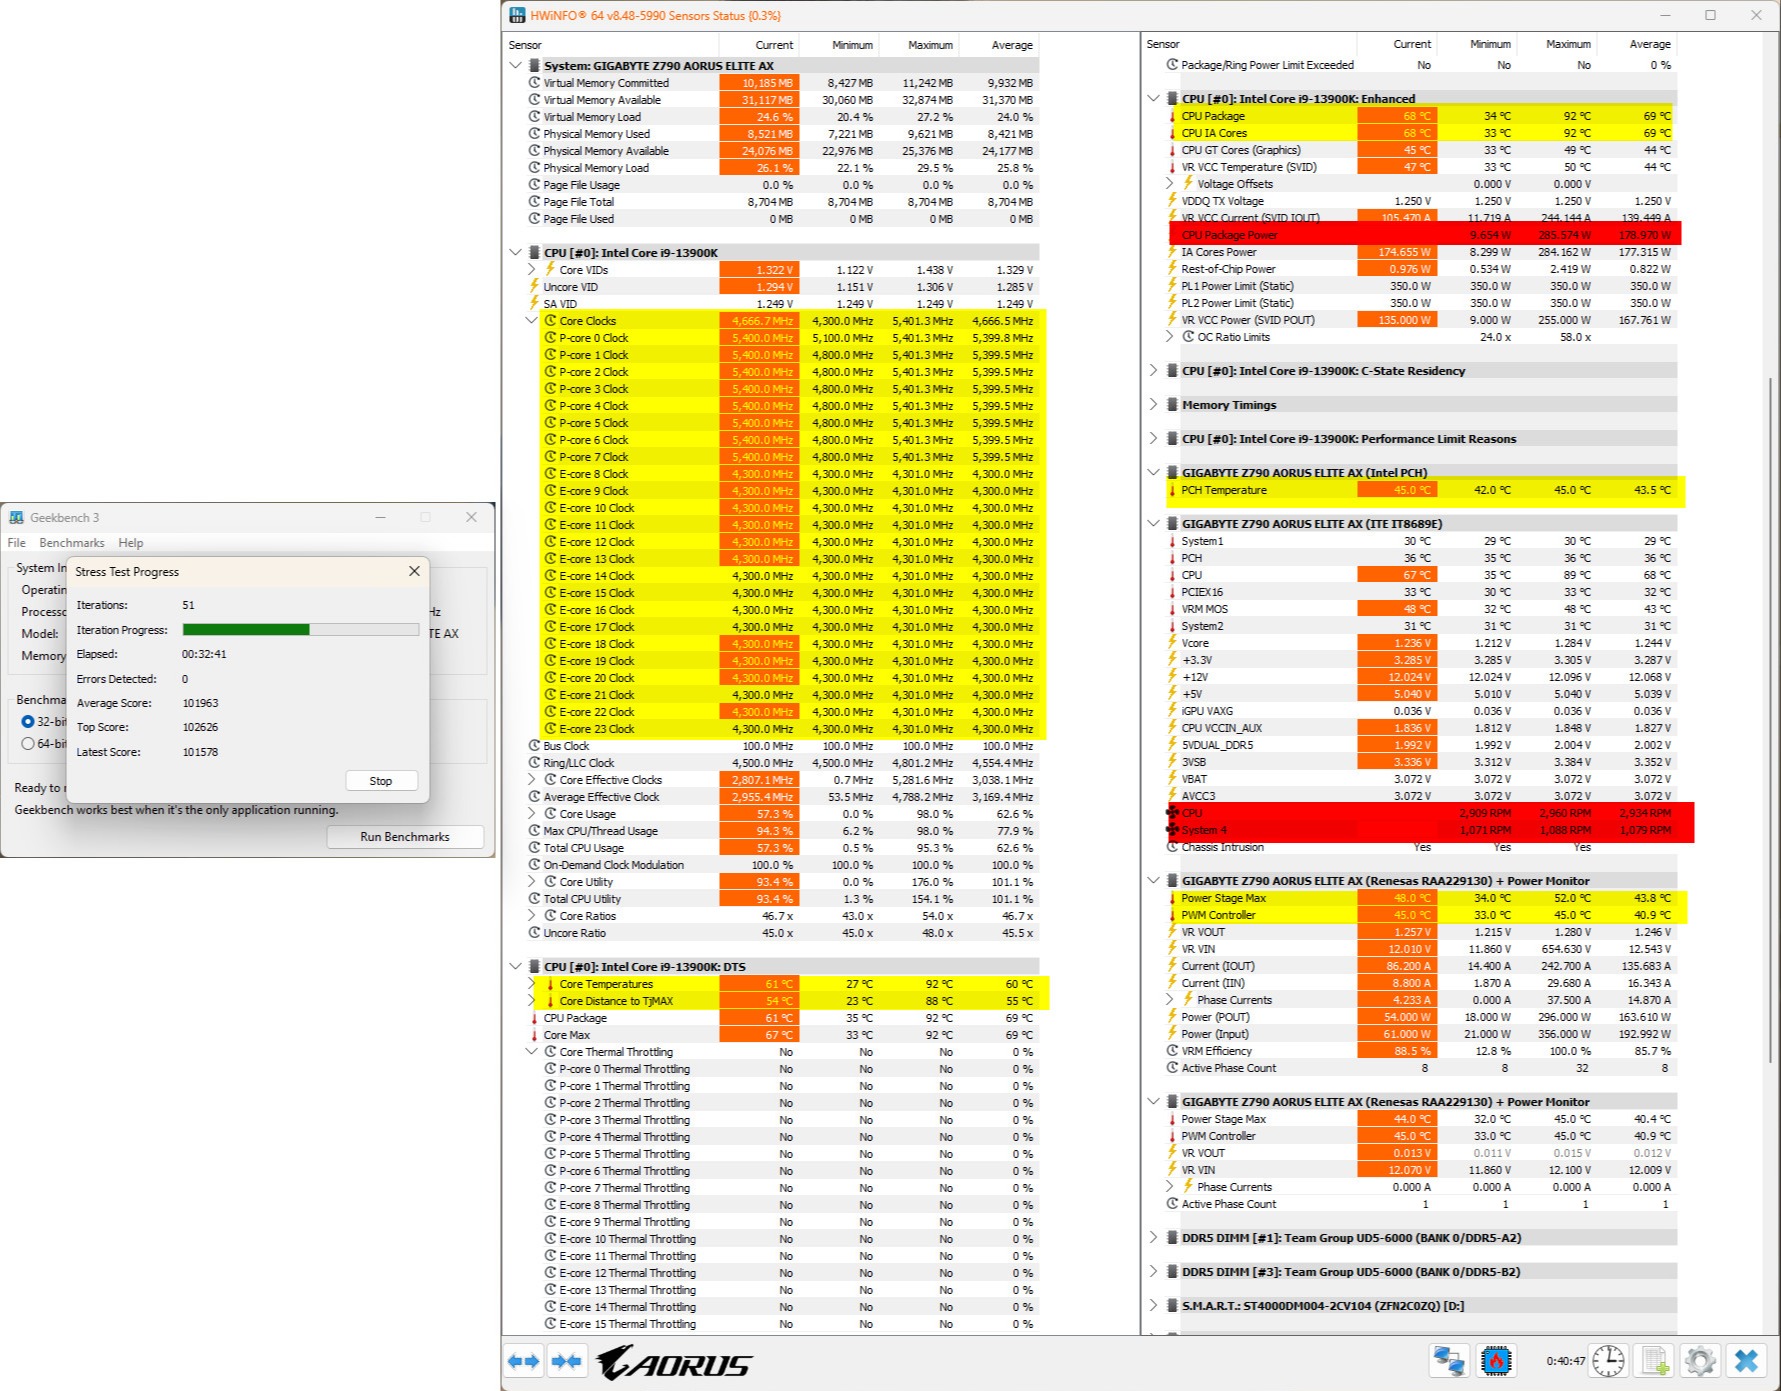The height and width of the screenshot is (1391, 1781).
Task: Click the chip-with-flame icon in HWiNFO toolbar
Action: [1496, 1361]
